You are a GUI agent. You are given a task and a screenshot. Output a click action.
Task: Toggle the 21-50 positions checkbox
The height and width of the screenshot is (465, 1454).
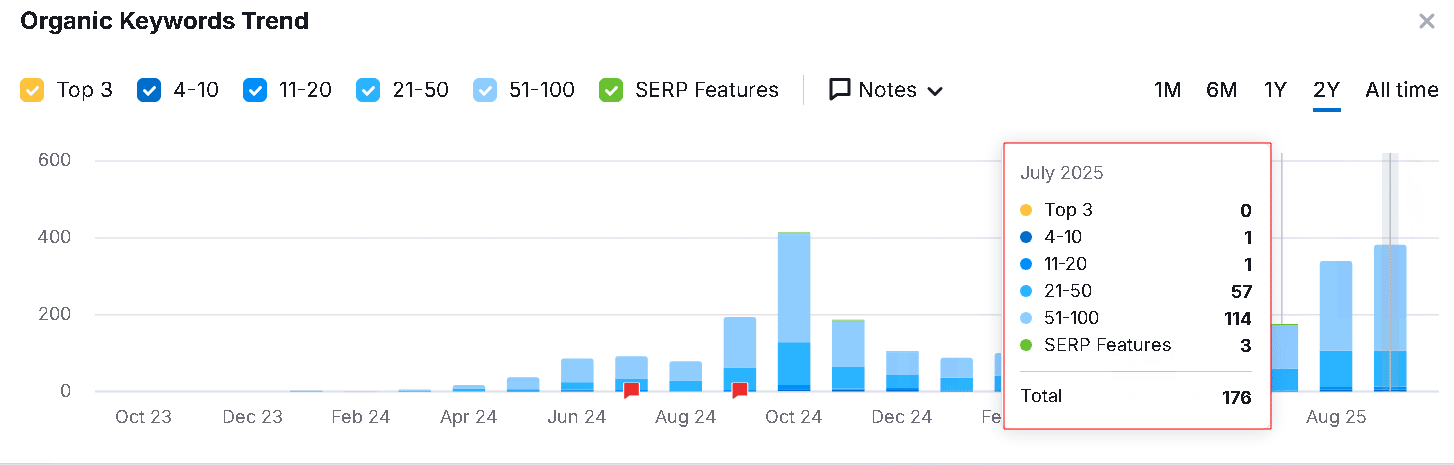[368, 90]
